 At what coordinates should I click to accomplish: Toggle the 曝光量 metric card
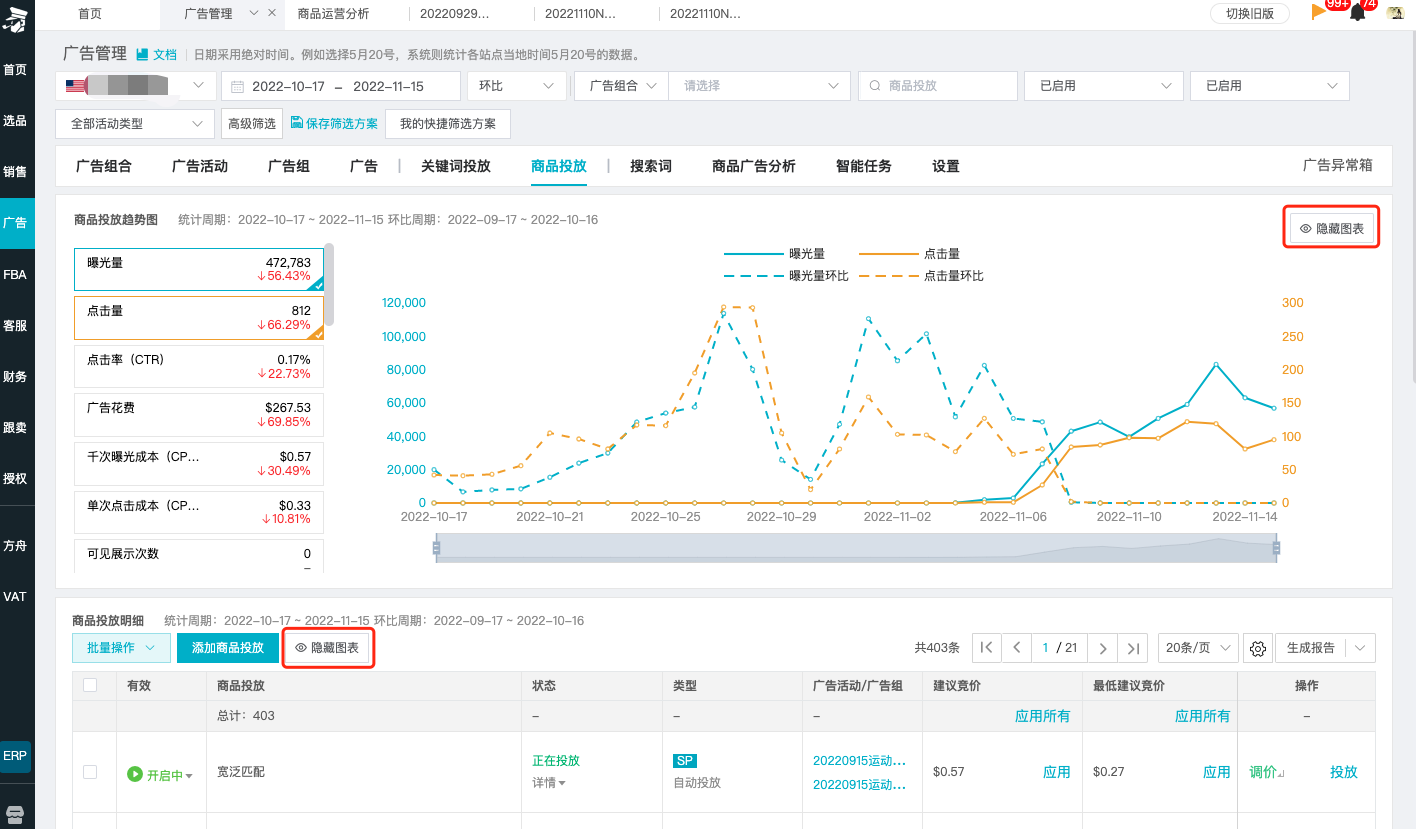tap(199, 269)
